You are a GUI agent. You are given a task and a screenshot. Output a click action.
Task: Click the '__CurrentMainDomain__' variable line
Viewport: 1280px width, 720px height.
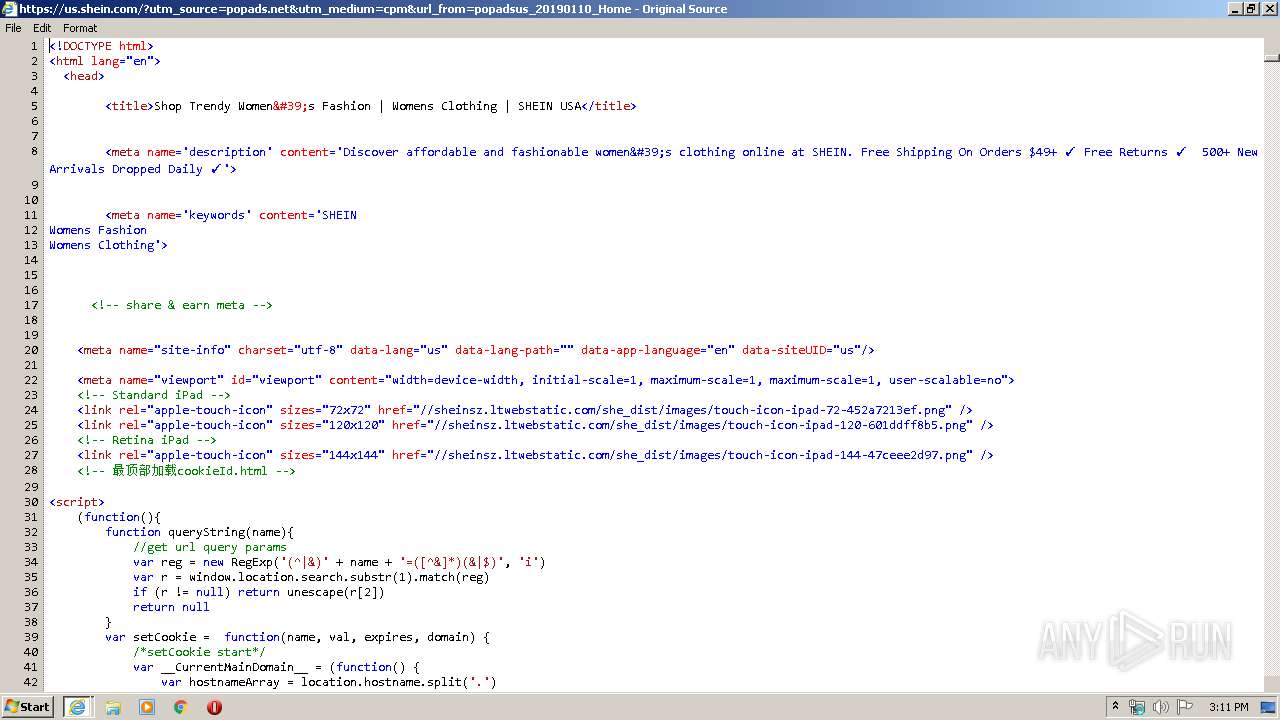pos(276,667)
